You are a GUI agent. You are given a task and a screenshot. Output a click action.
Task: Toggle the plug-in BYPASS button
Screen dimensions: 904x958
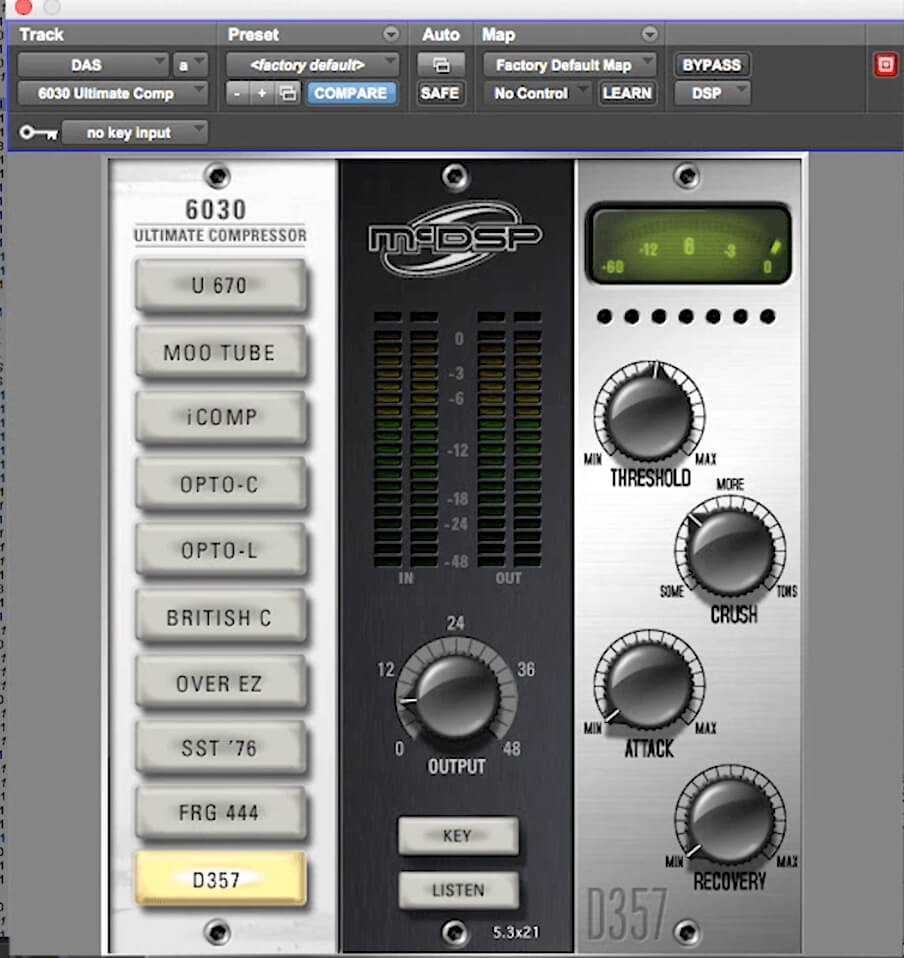click(x=712, y=65)
